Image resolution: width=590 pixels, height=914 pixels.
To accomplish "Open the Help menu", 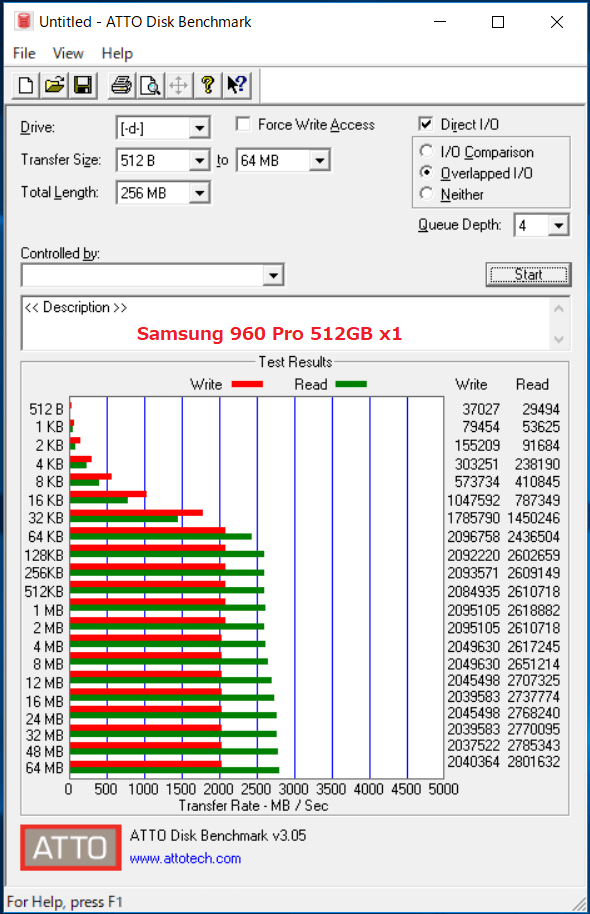I will [117, 54].
